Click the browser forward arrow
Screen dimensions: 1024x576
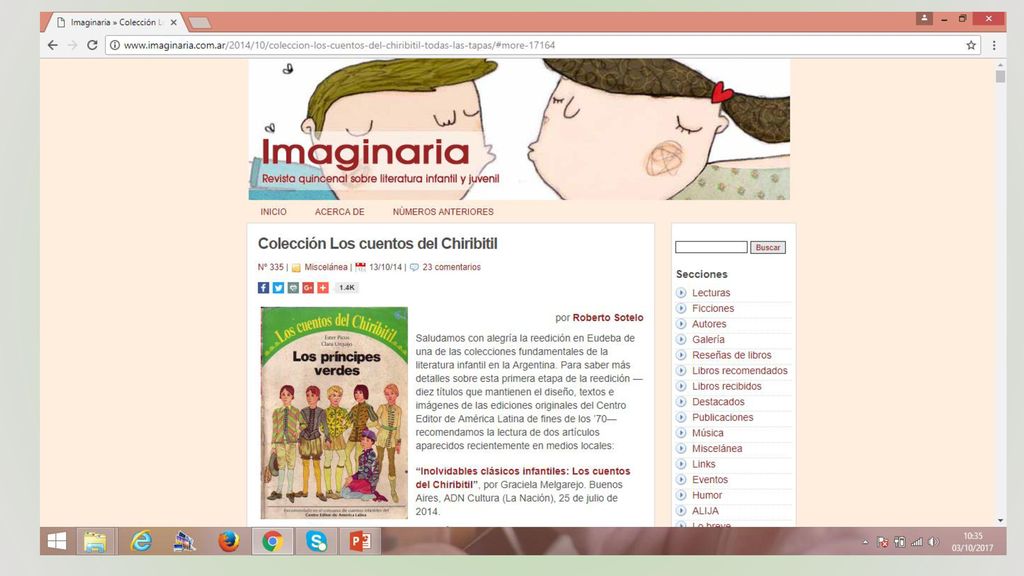[x=72, y=45]
